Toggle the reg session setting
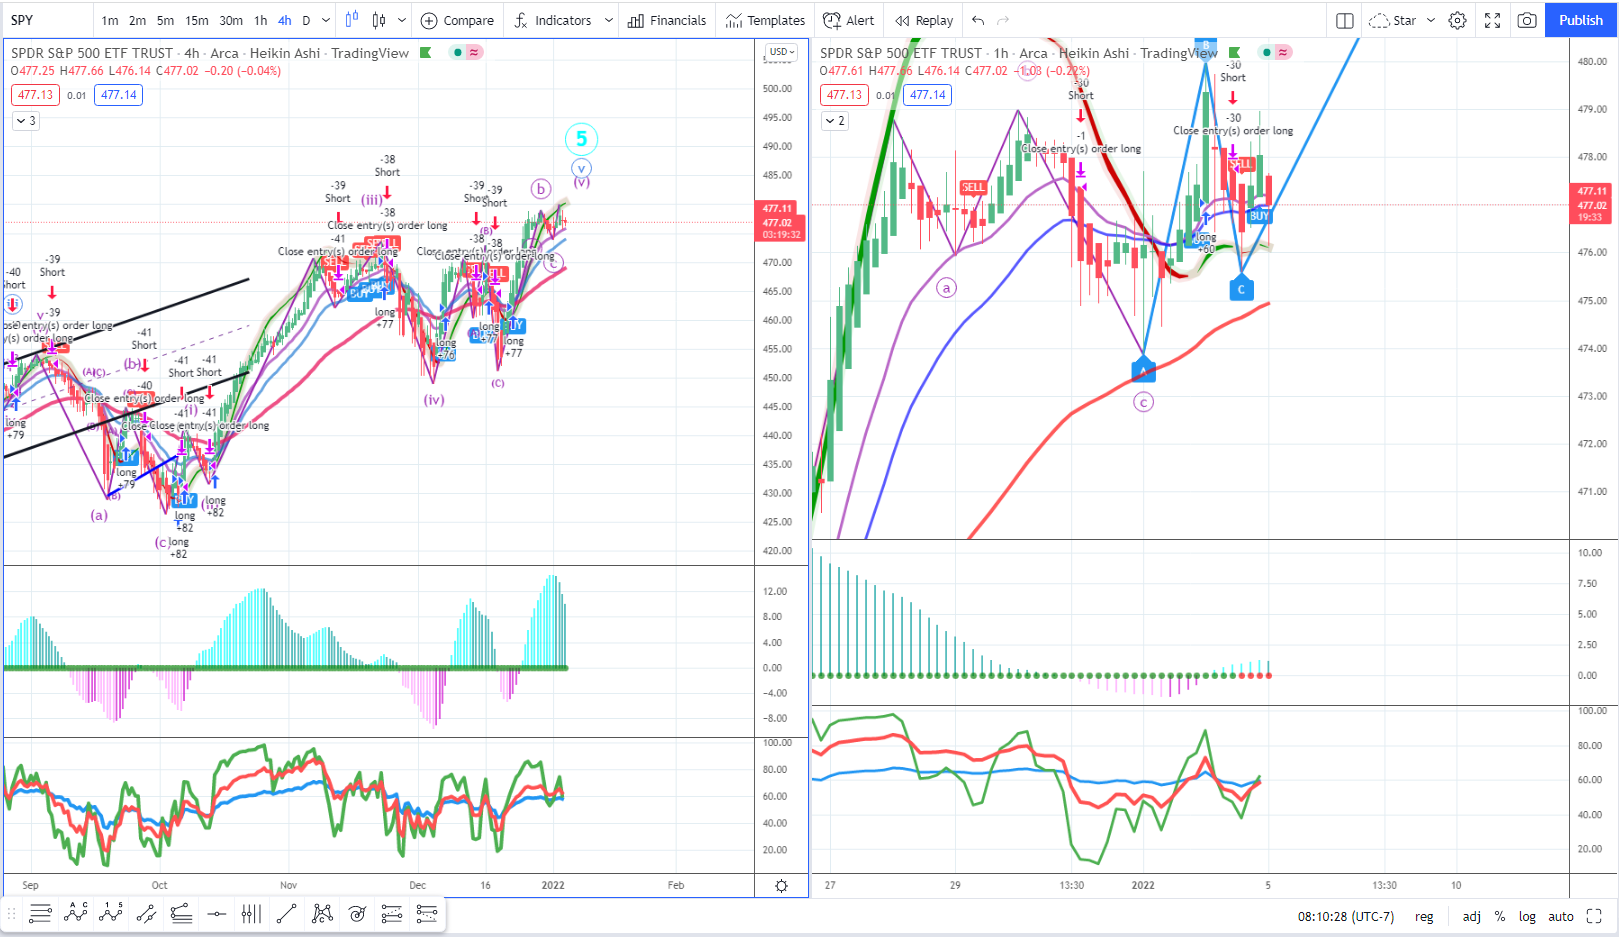The image size is (1619, 937). pos(1424,916)
